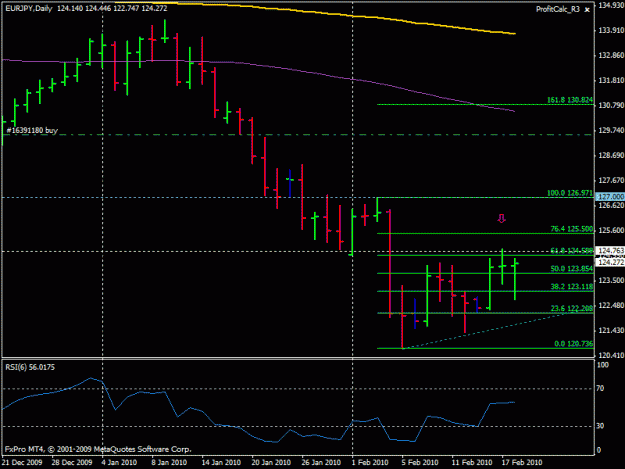Click the FxPro MT4 copyright text

point(98,449)
